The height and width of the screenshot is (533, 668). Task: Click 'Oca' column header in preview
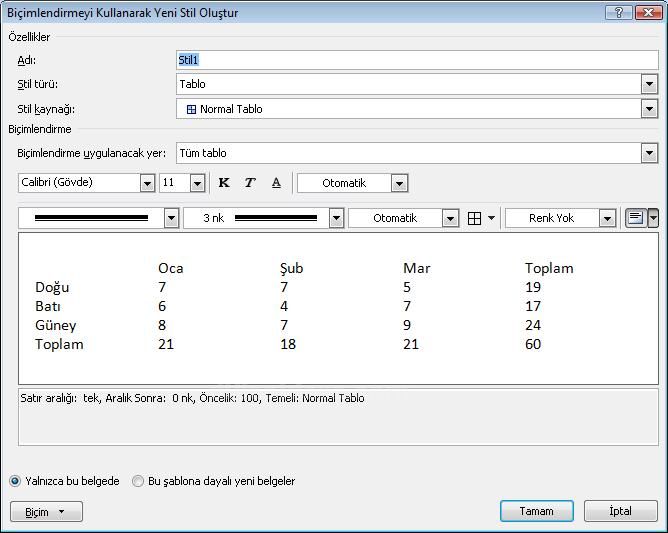pos(170,268)
